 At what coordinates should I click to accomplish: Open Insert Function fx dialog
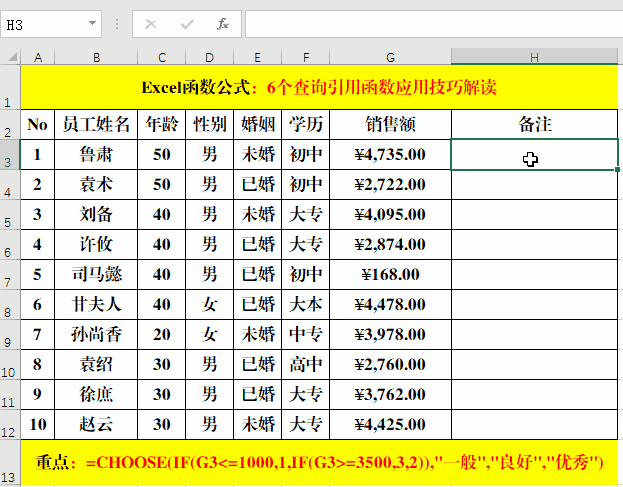pos(222,24)
